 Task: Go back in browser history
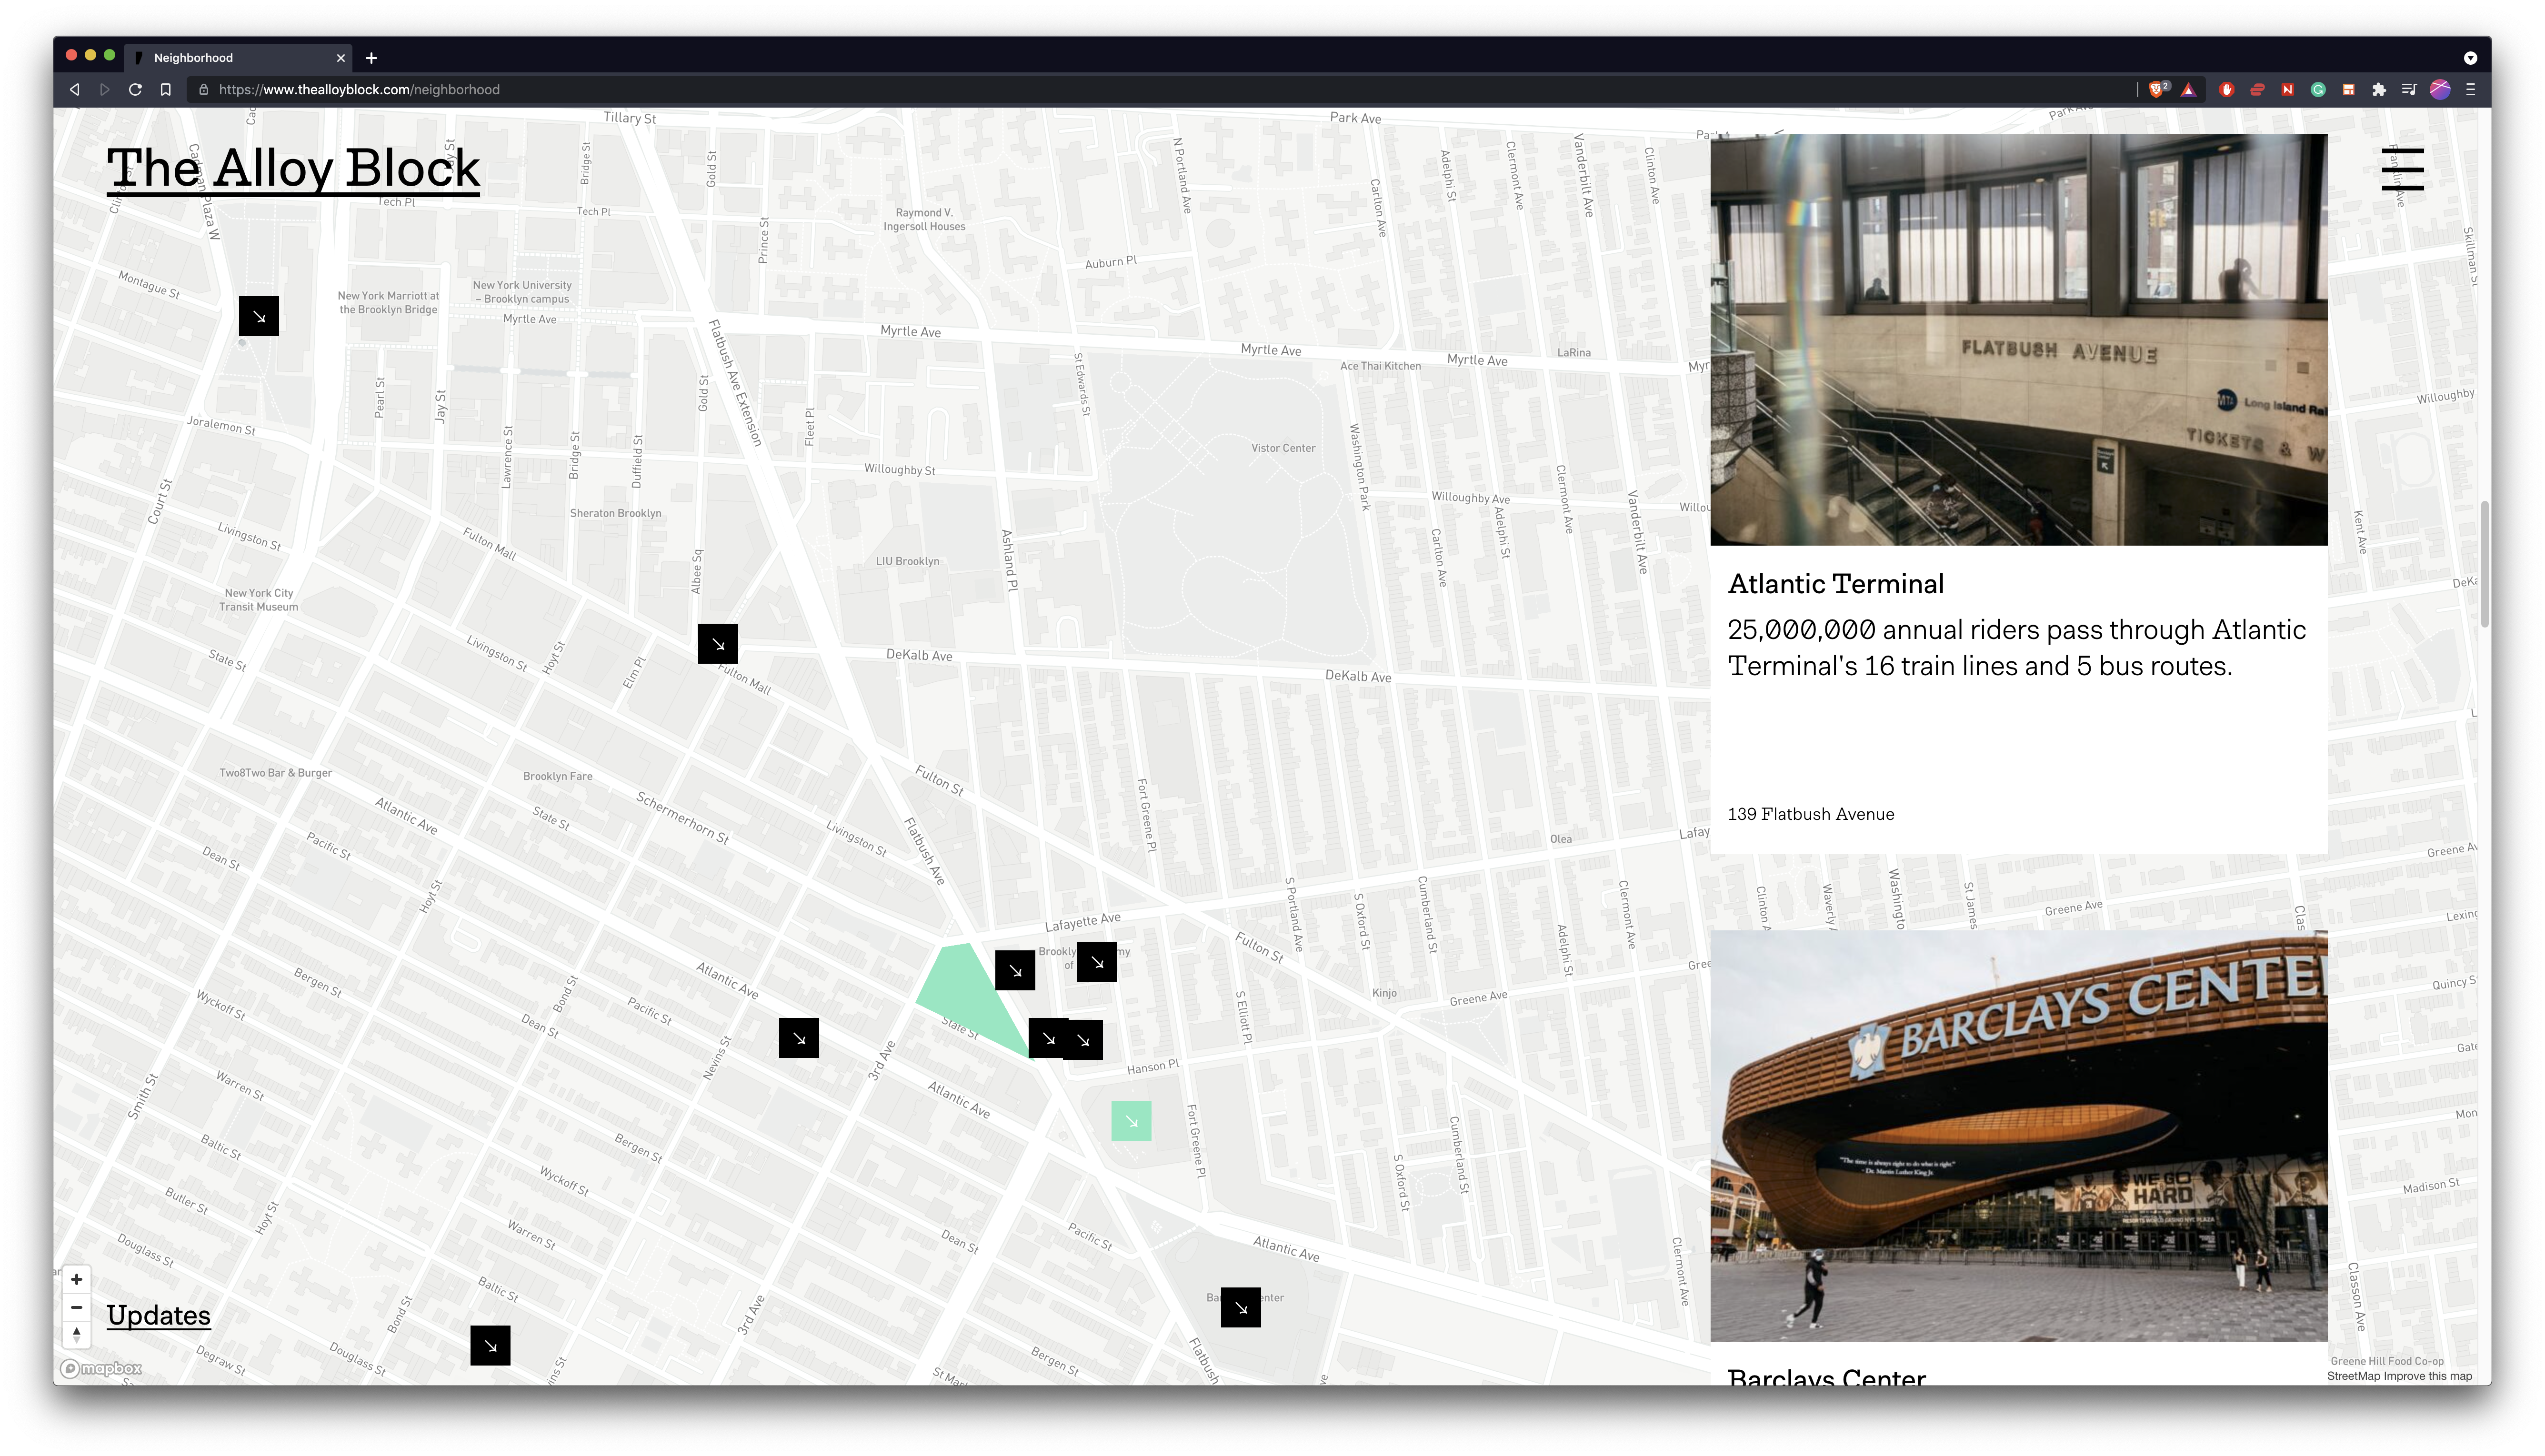74,89
